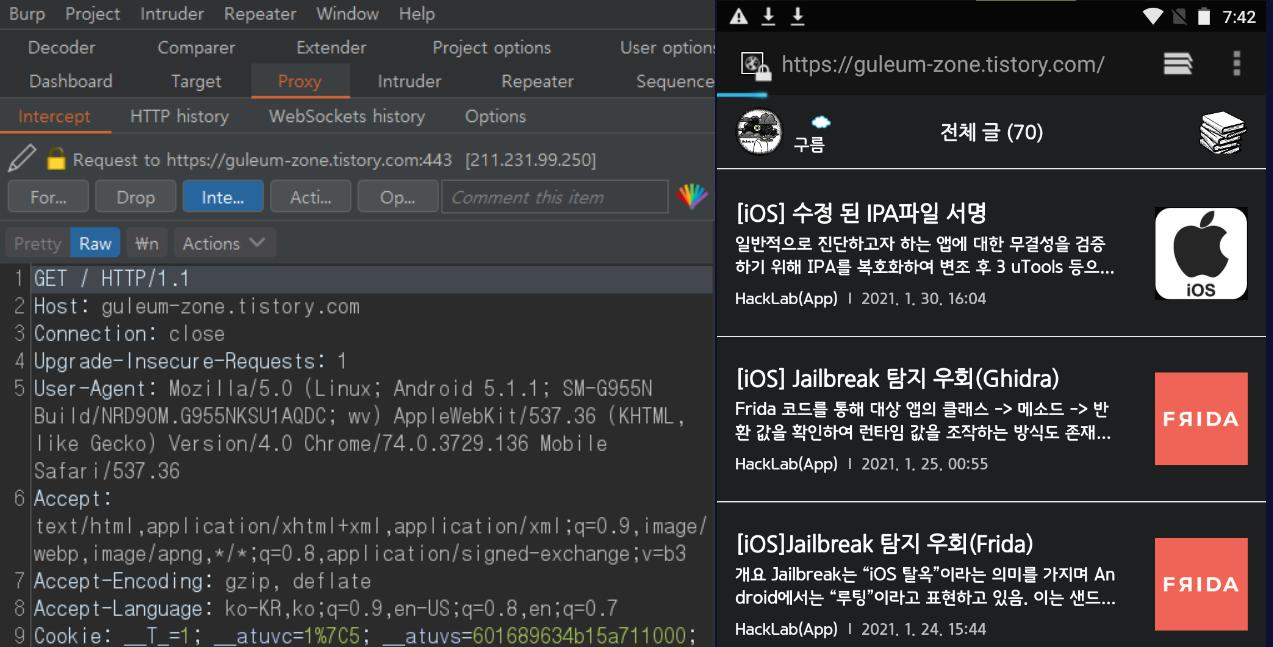
Task: Click the 구름 blog name
Action: [x=809, y=145]
